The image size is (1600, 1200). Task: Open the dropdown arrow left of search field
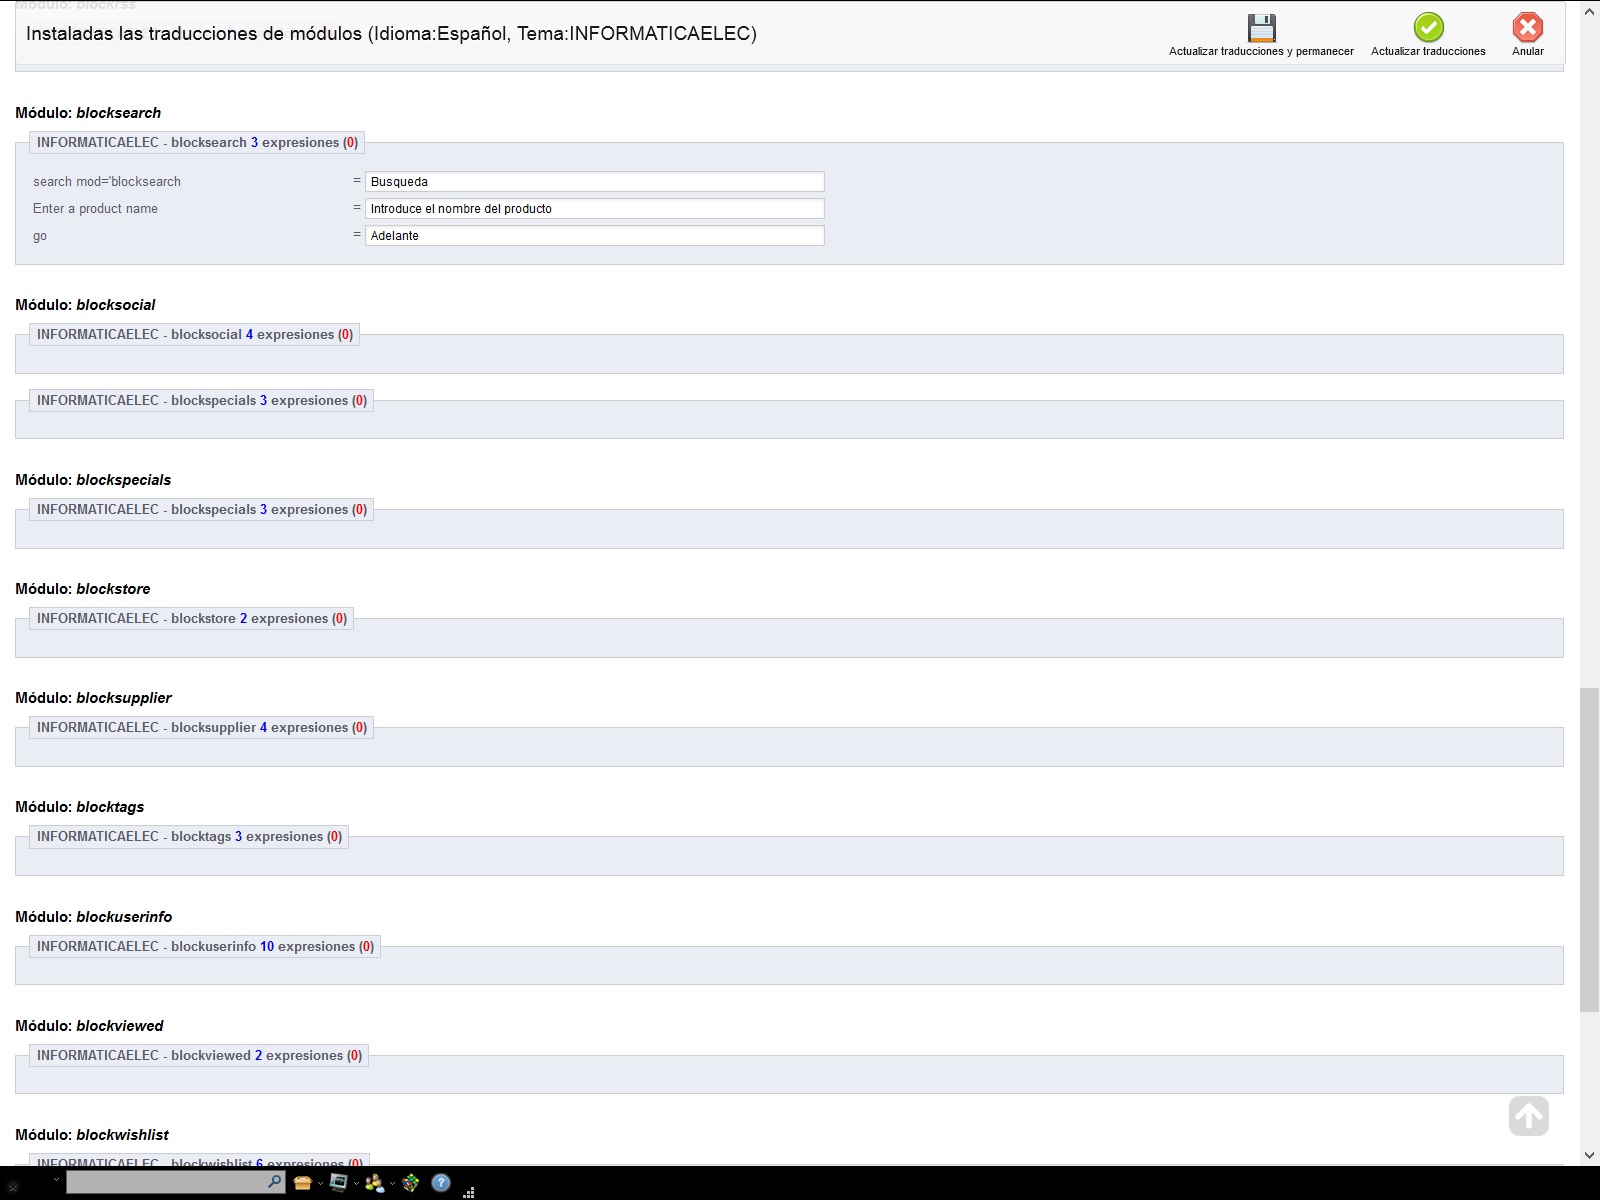[56, 1180]
